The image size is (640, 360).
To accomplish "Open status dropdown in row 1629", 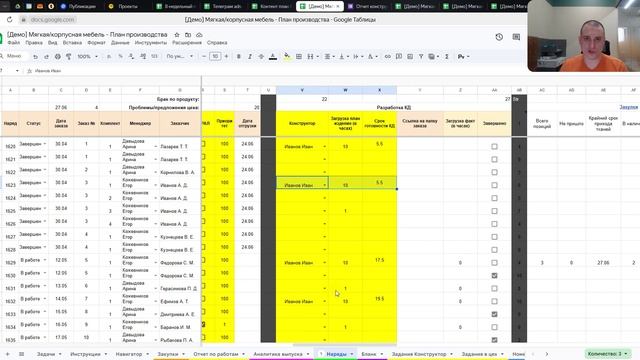I will tap(45, 260).
